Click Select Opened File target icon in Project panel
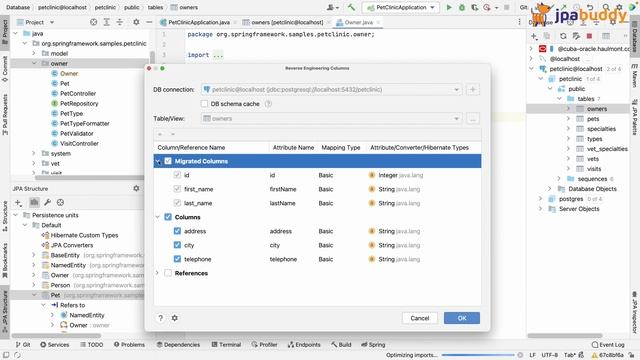 pos(93,22)
